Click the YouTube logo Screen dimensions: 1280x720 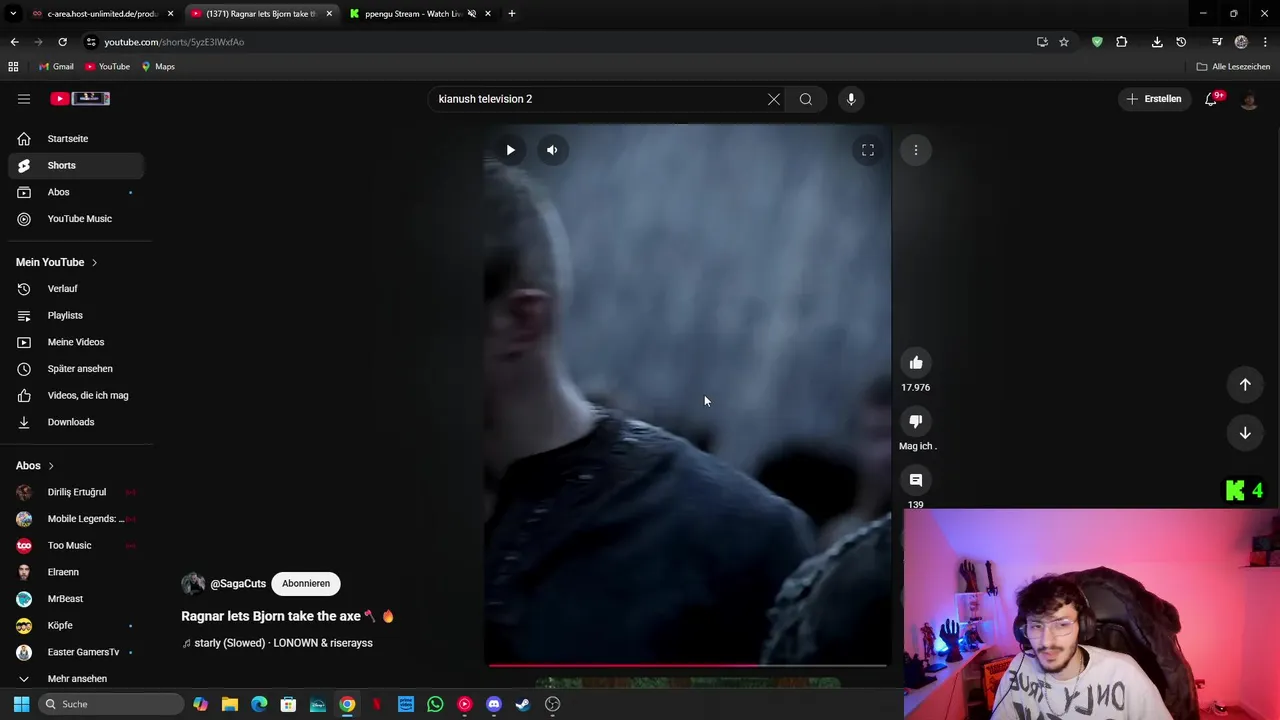[80, 99]
